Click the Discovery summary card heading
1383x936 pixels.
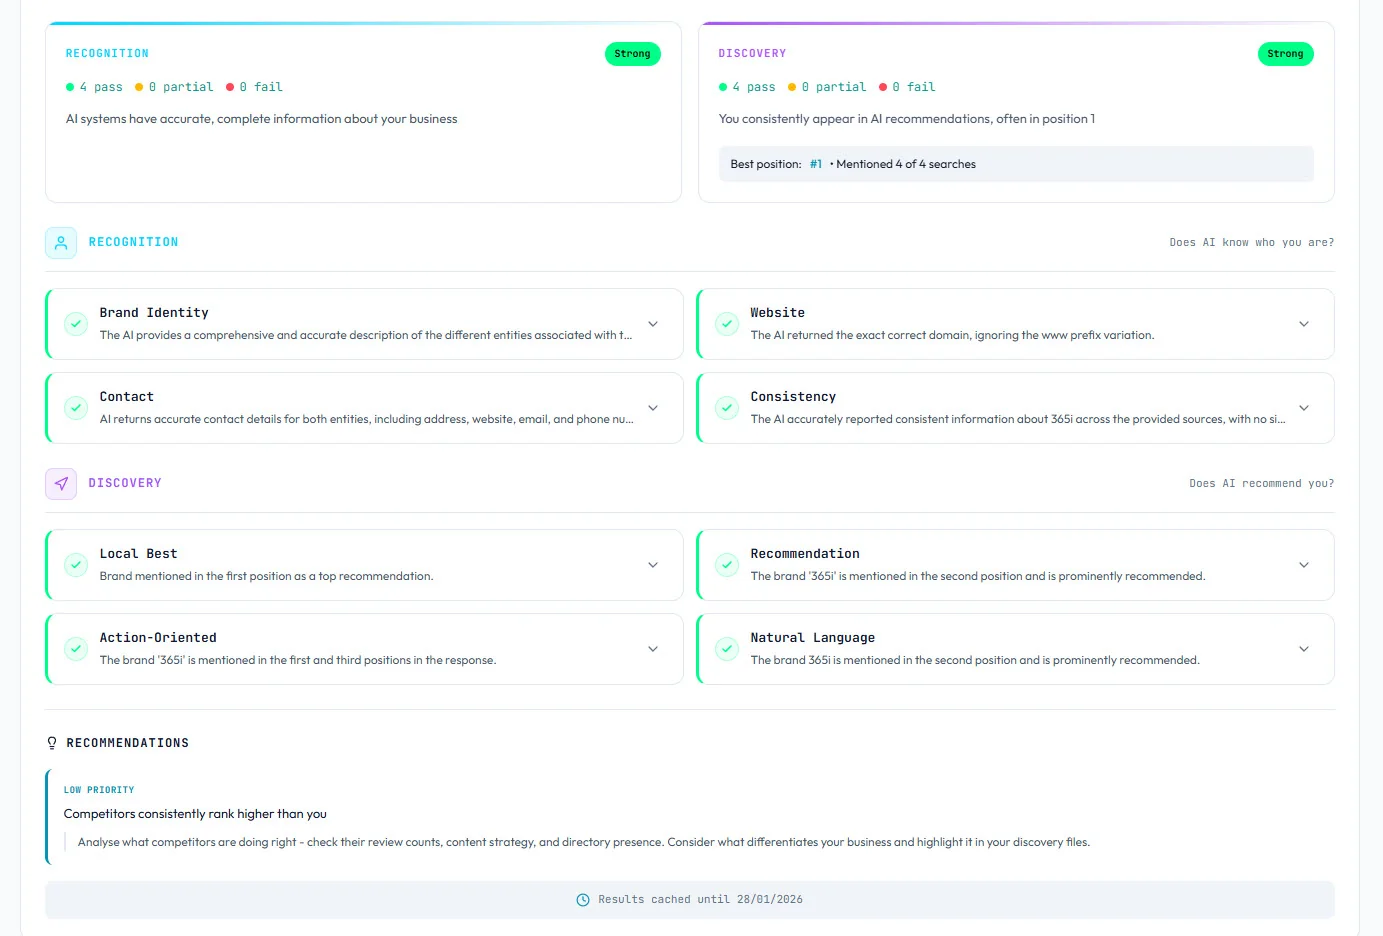coord(752,54)
